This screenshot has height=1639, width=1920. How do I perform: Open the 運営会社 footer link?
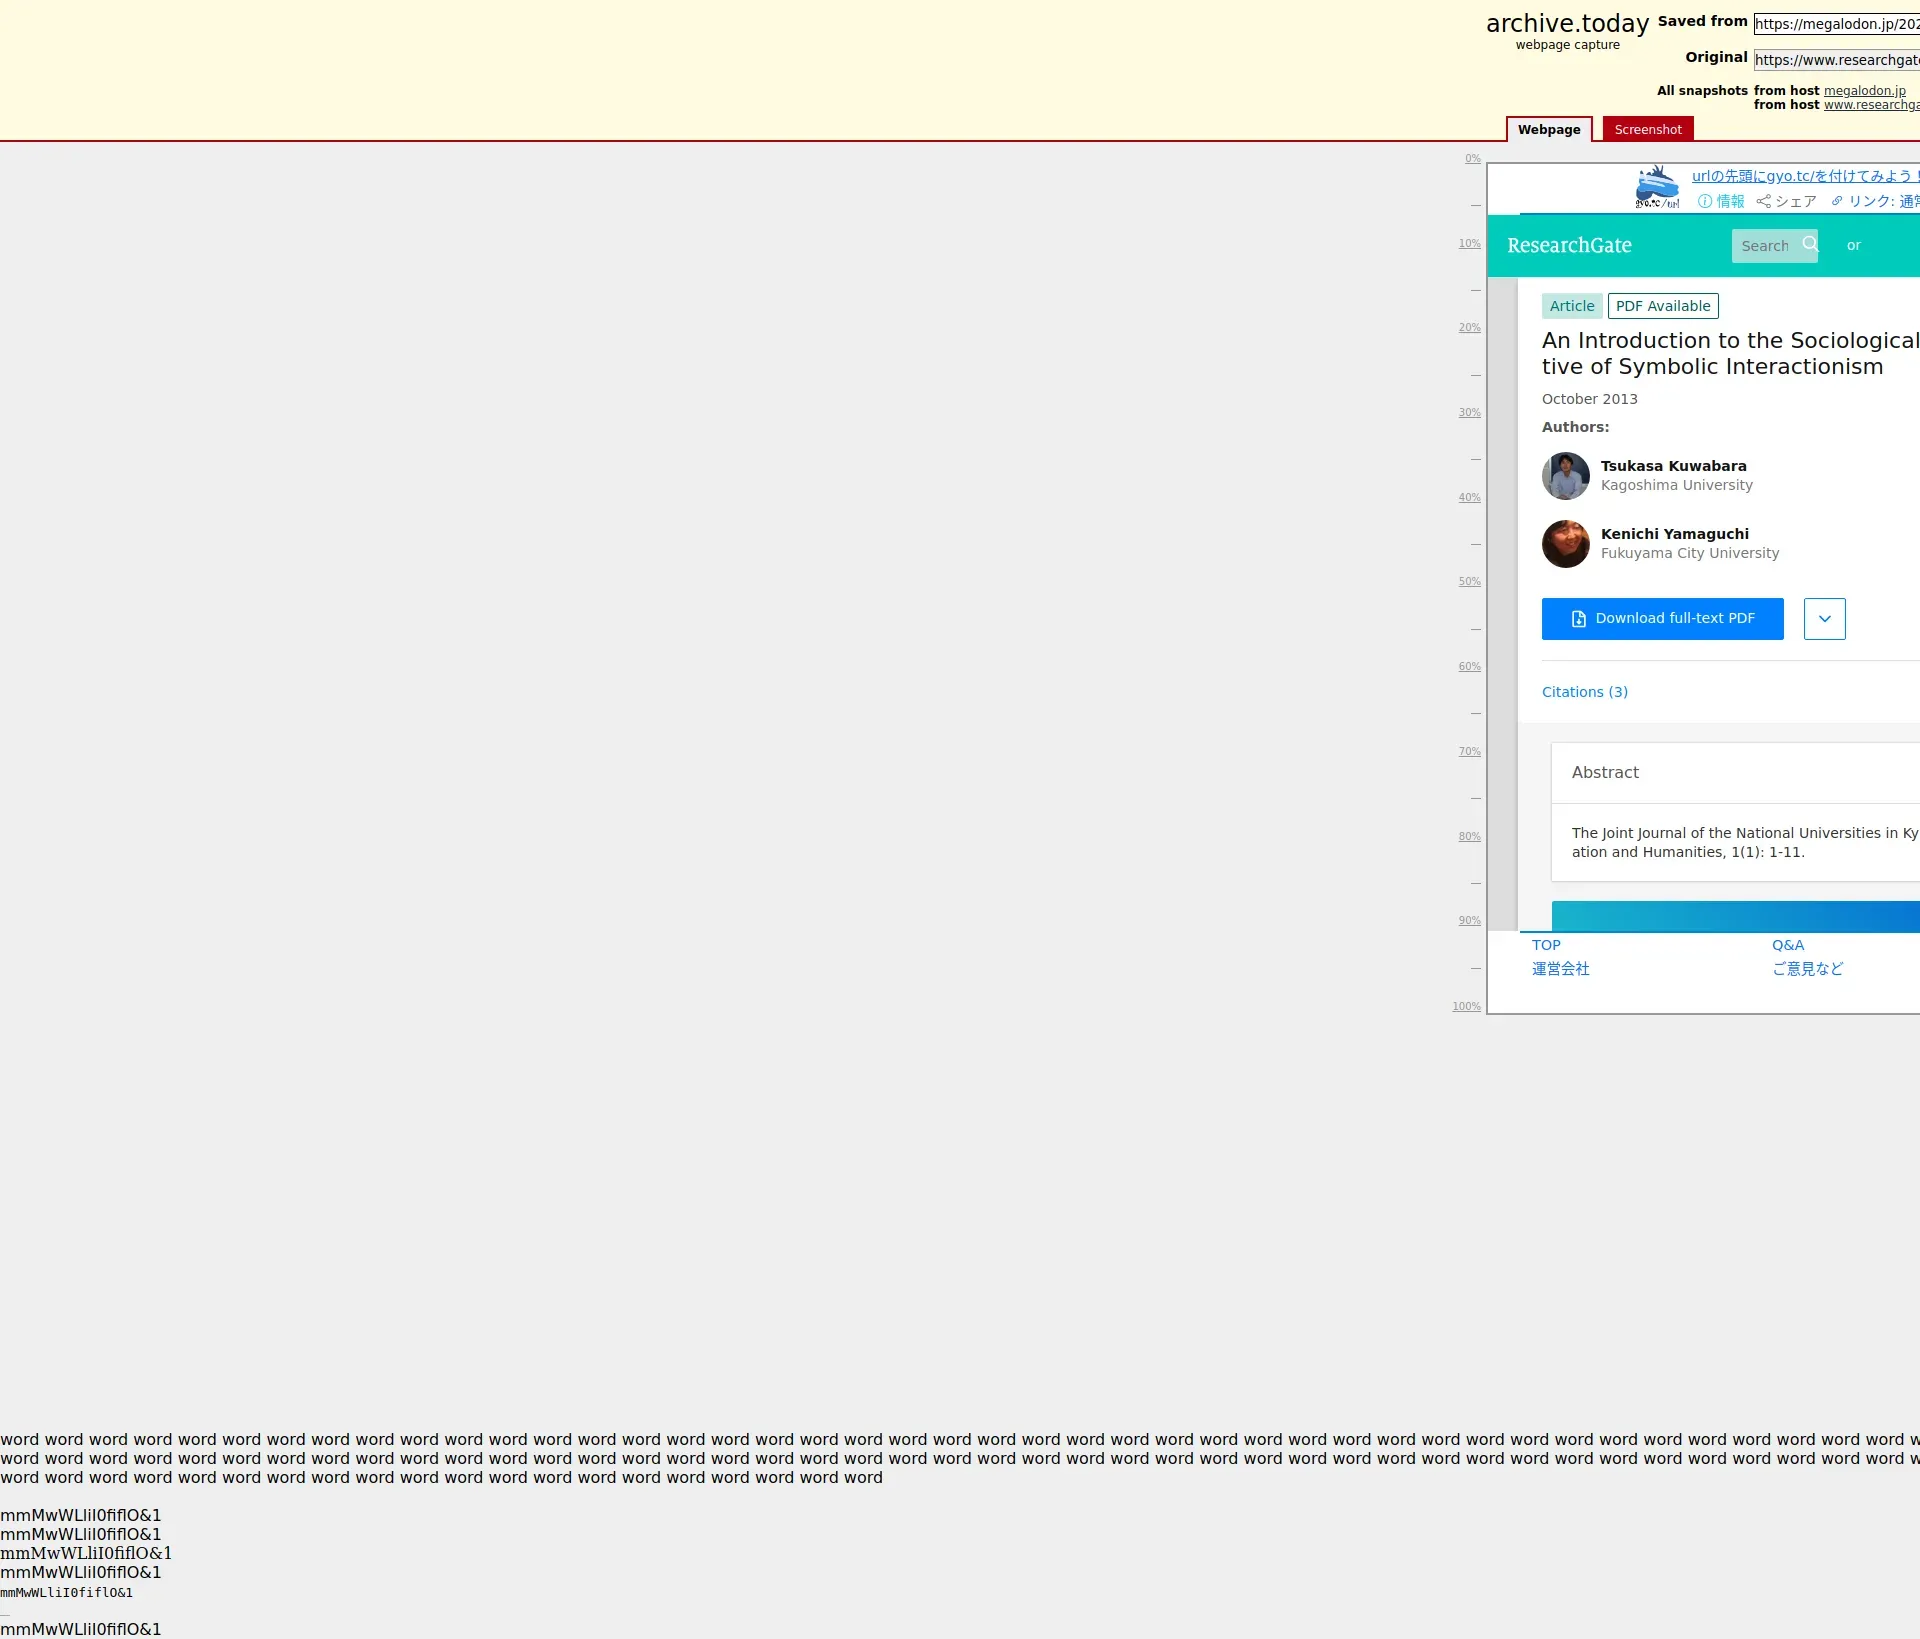click(x=1560, y=969)
